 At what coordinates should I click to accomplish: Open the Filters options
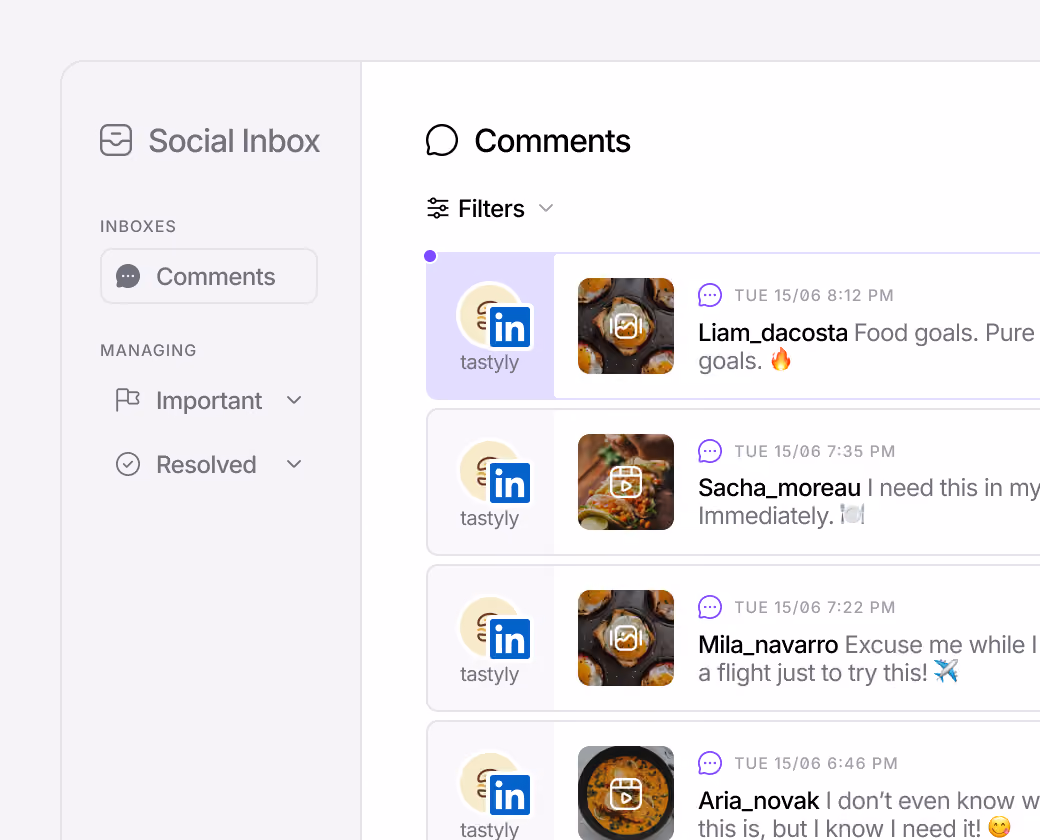coord(490,208)
